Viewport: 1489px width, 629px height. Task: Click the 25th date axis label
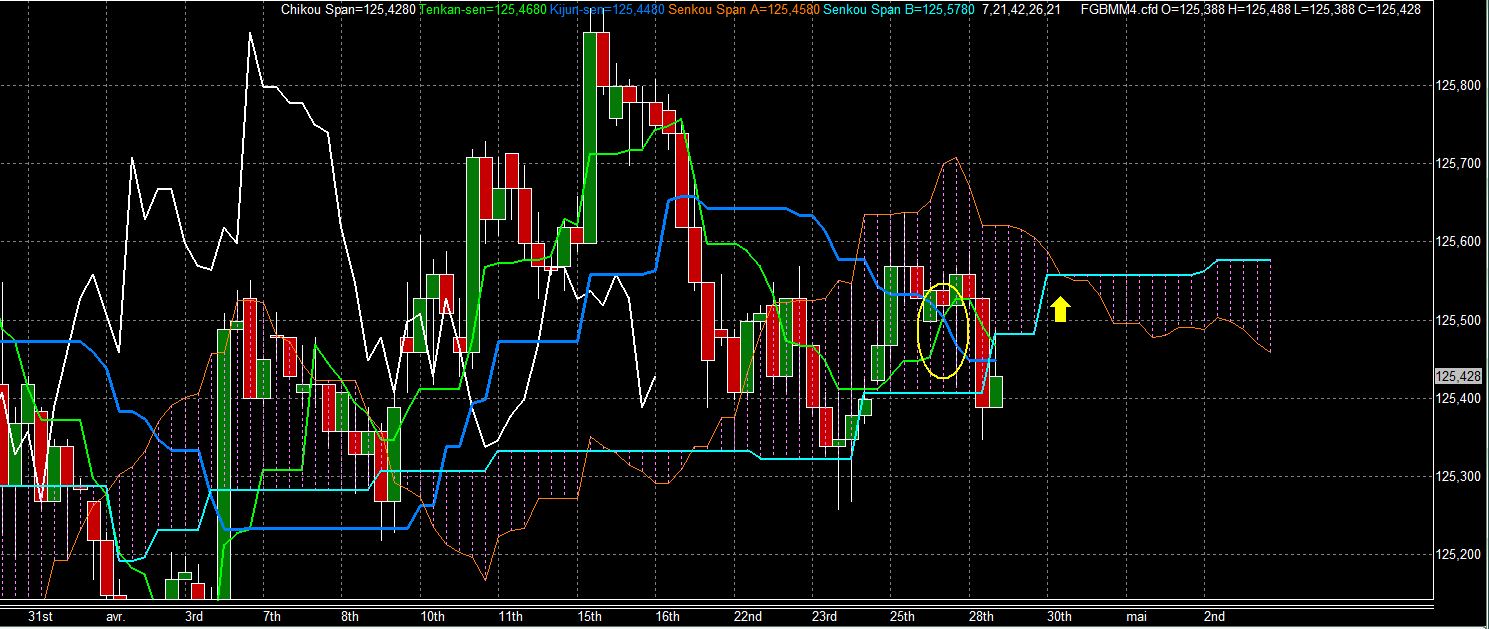pyautogui.click(x=902, y=616)
